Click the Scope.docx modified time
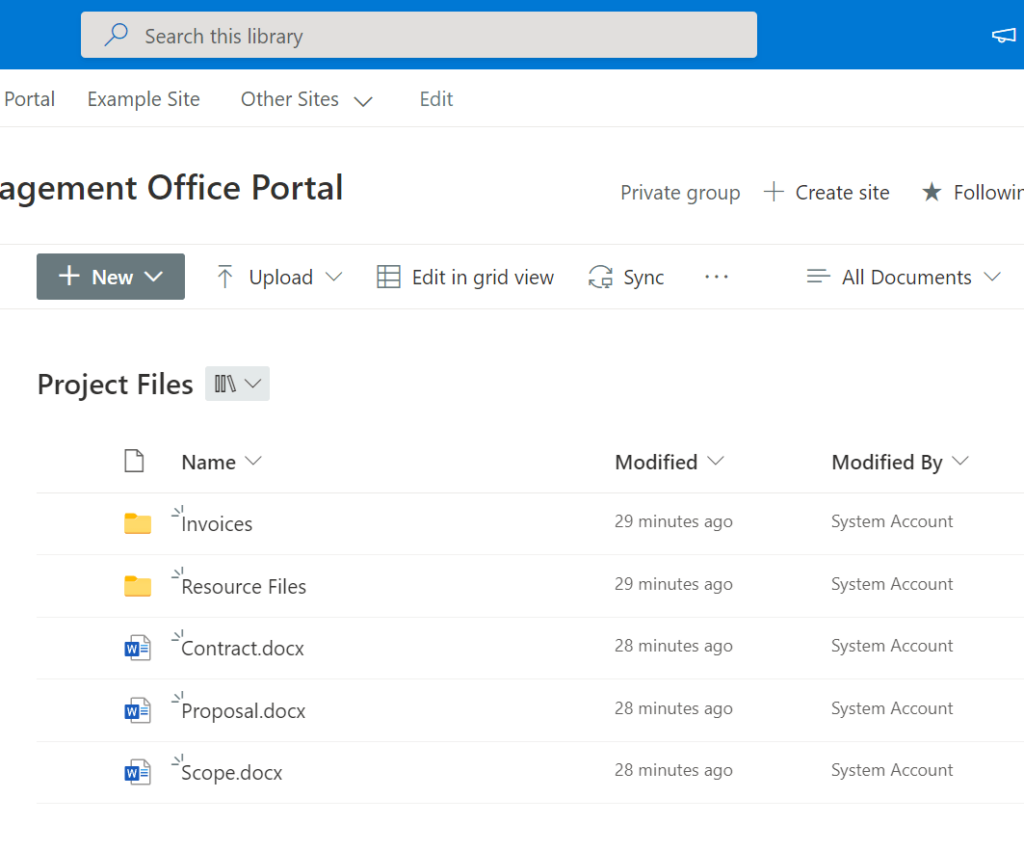This screenshot has width=1024, height=851. [x=673, y=770]
